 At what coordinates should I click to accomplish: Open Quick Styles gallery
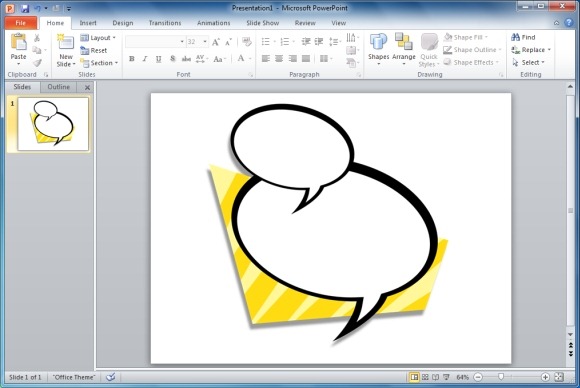coord(429,51)
